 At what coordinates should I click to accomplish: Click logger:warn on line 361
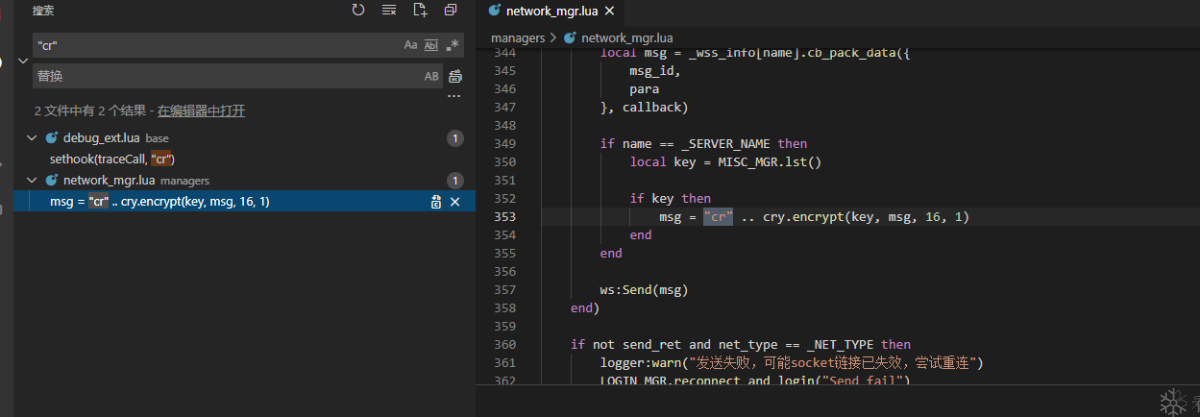640,363
